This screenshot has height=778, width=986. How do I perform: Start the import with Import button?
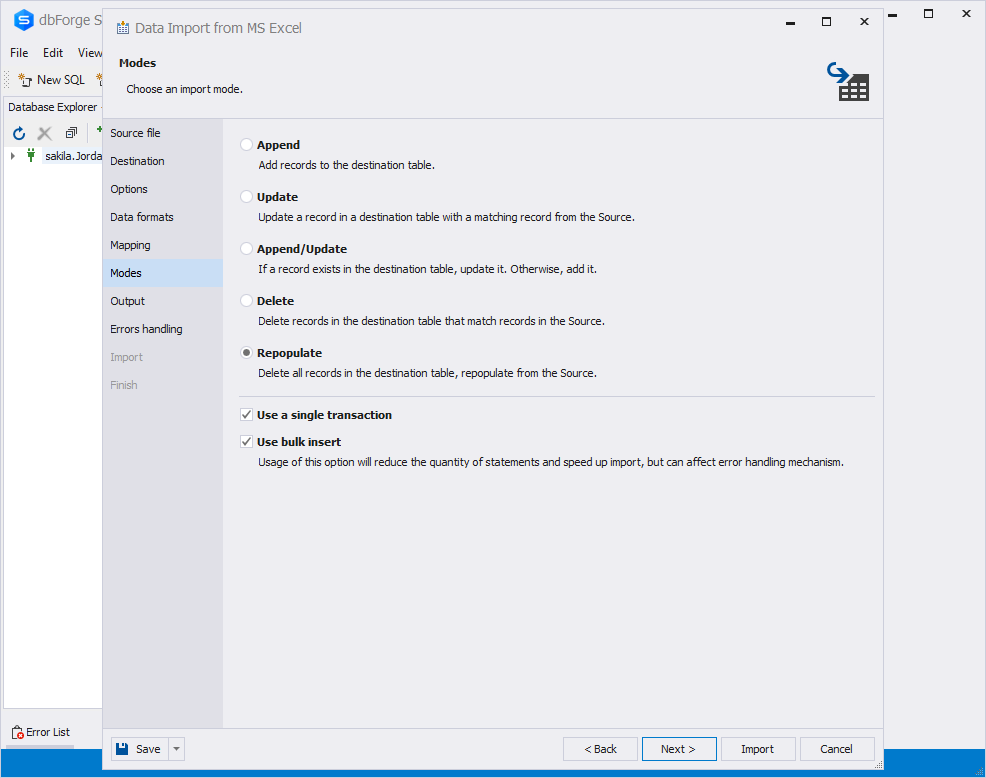[x=758, y=749]
